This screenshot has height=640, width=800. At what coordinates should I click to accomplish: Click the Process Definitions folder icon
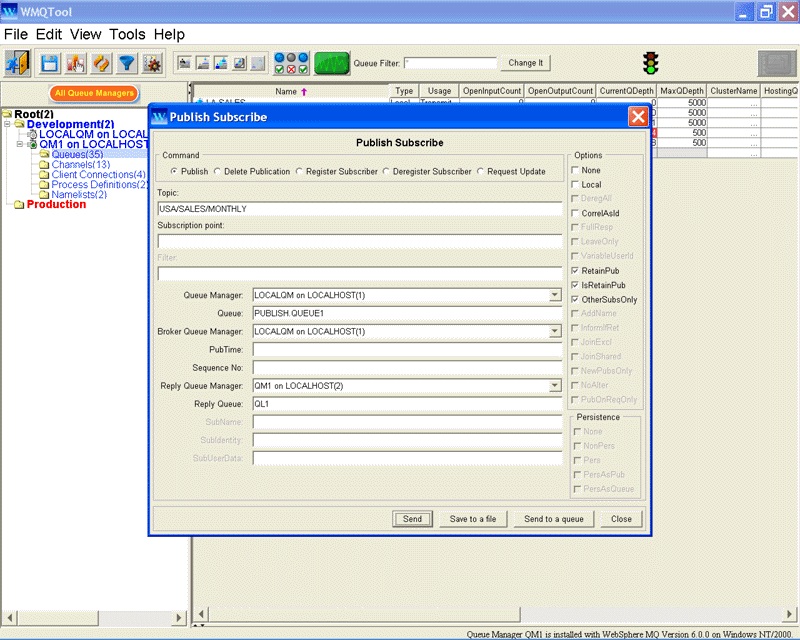[x=44, y=184]
